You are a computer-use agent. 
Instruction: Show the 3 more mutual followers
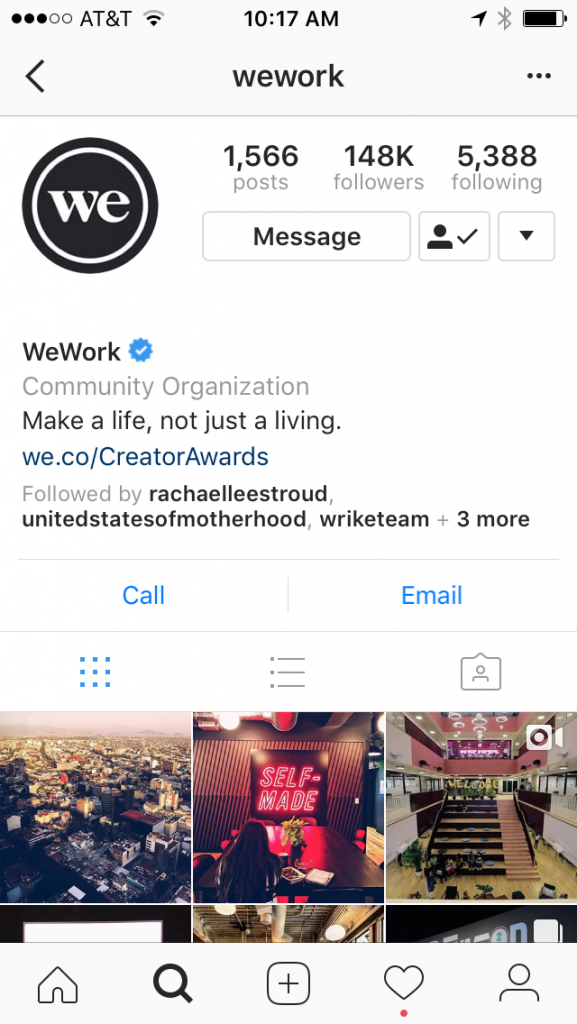(493, 520)
